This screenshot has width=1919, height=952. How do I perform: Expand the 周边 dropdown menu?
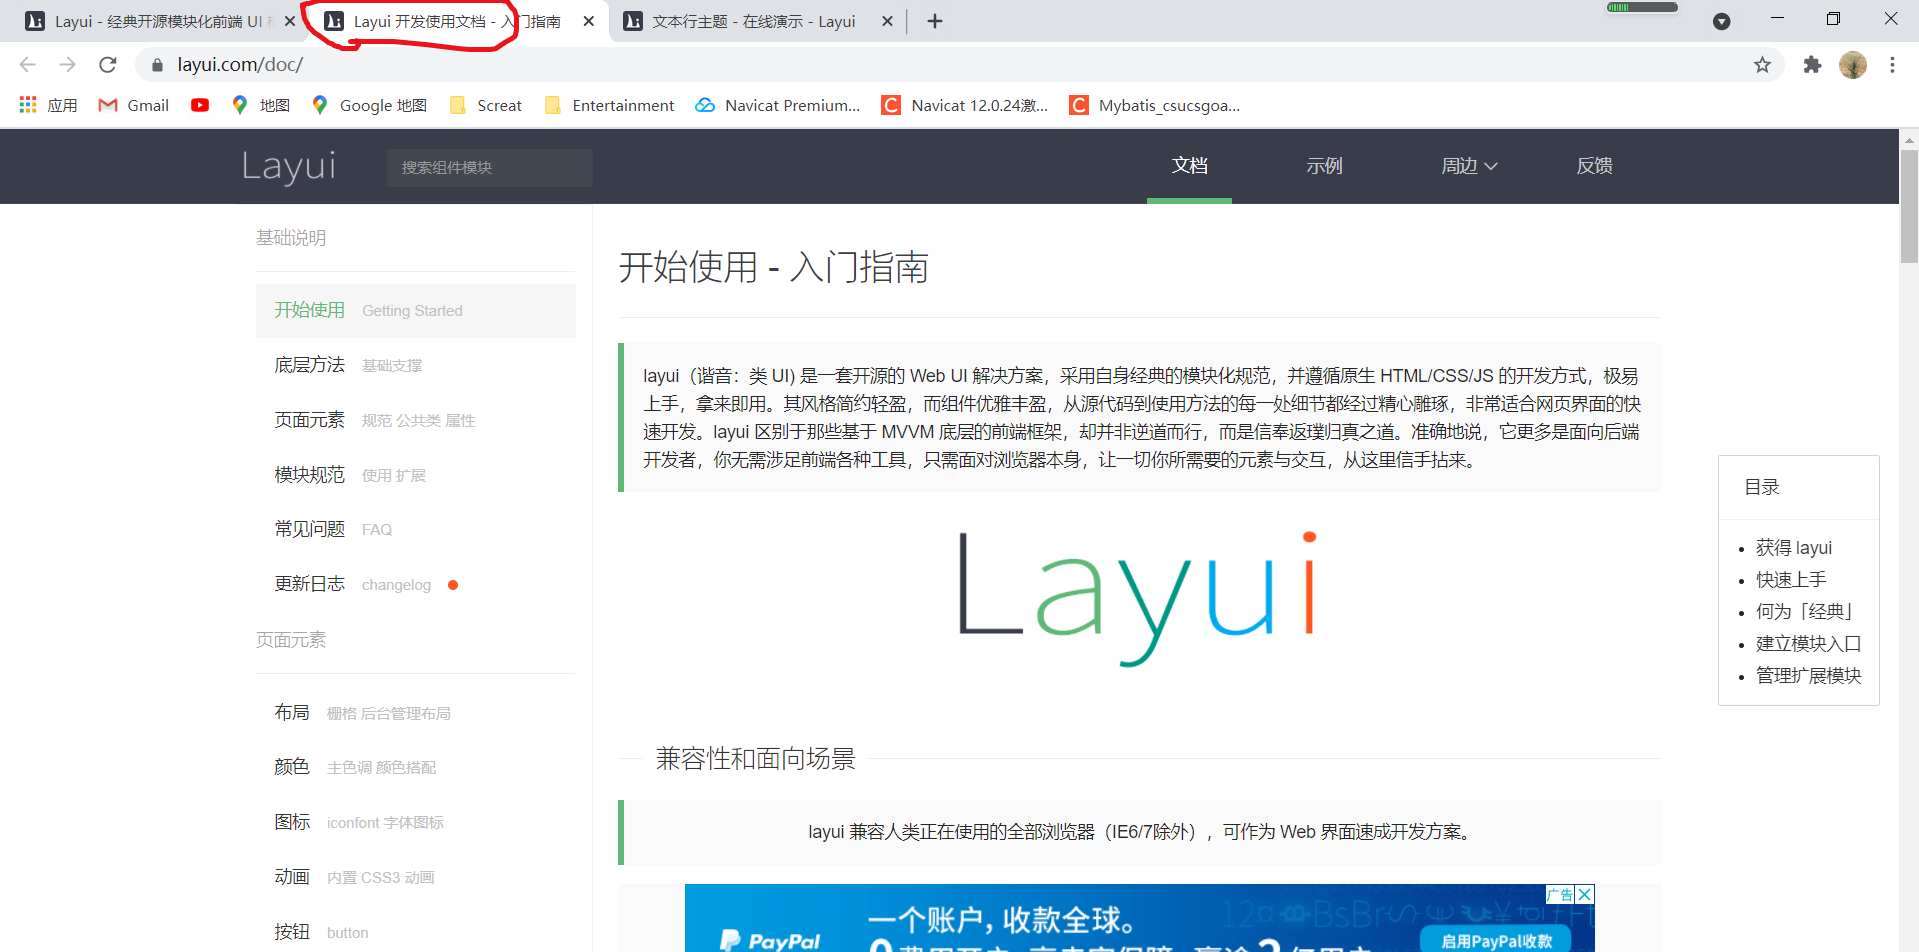click(1468, 166)
